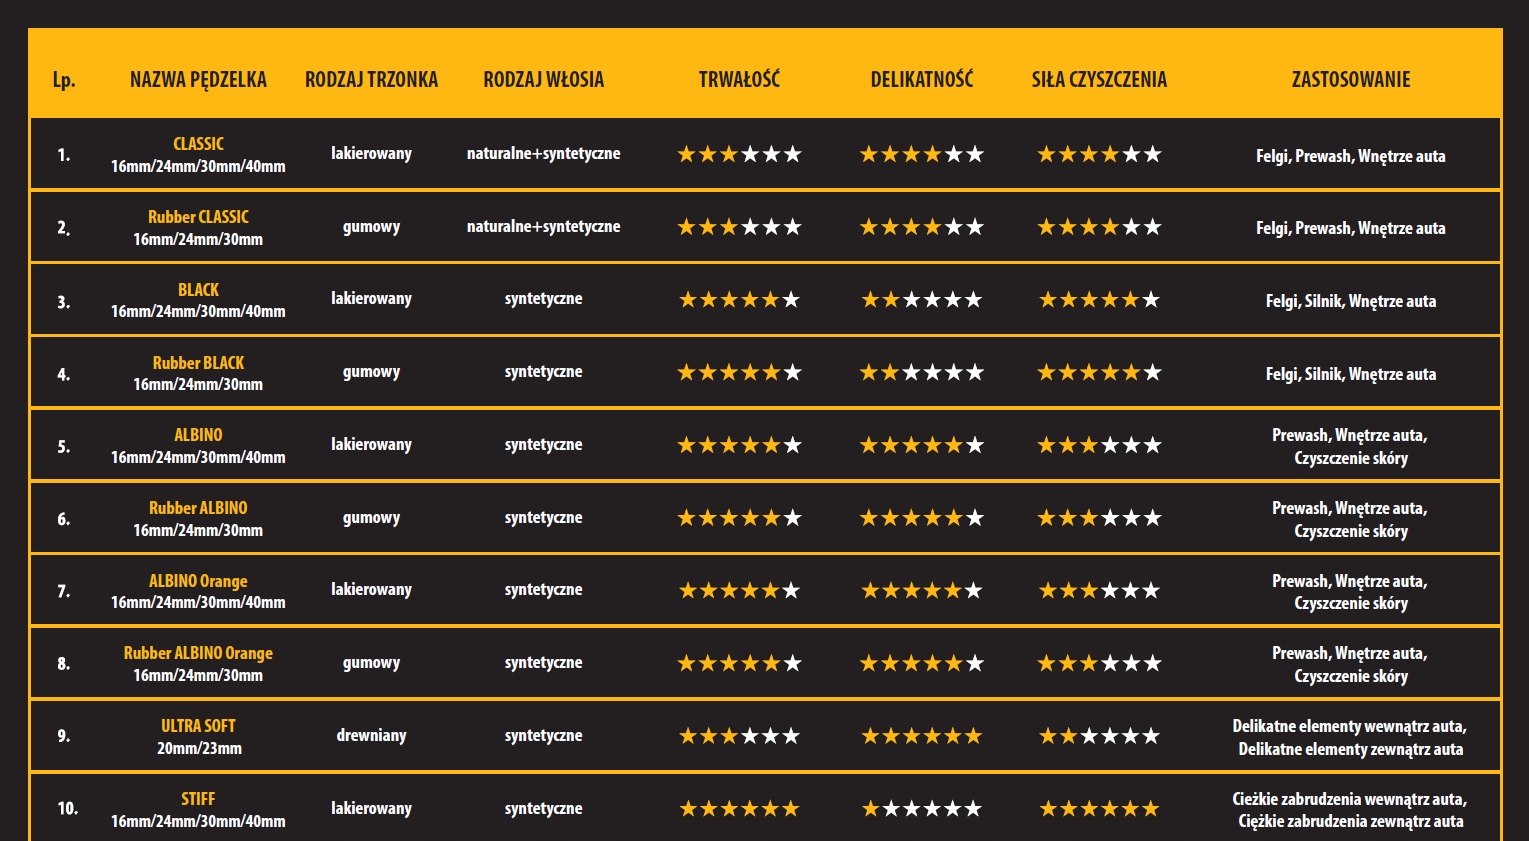Select SIŁA CZYSZCZENIA stars in row 3
Viewport: 1529px width, 841px height.
point(1099,300)
